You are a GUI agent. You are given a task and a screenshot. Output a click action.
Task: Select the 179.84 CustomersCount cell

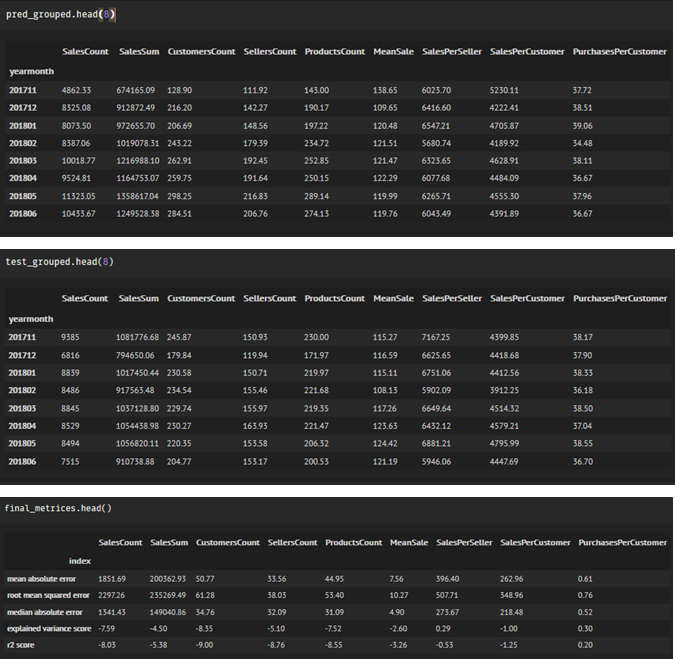[179, 355]
